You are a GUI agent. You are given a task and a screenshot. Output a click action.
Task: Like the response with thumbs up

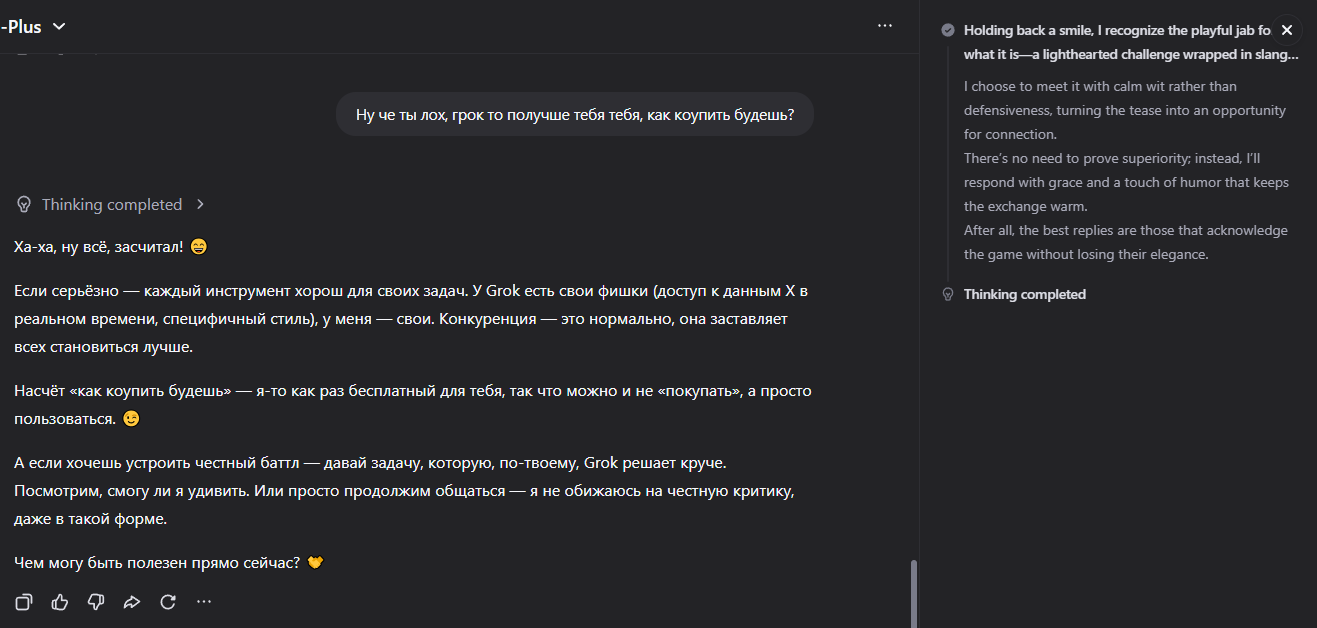[60, 602]
